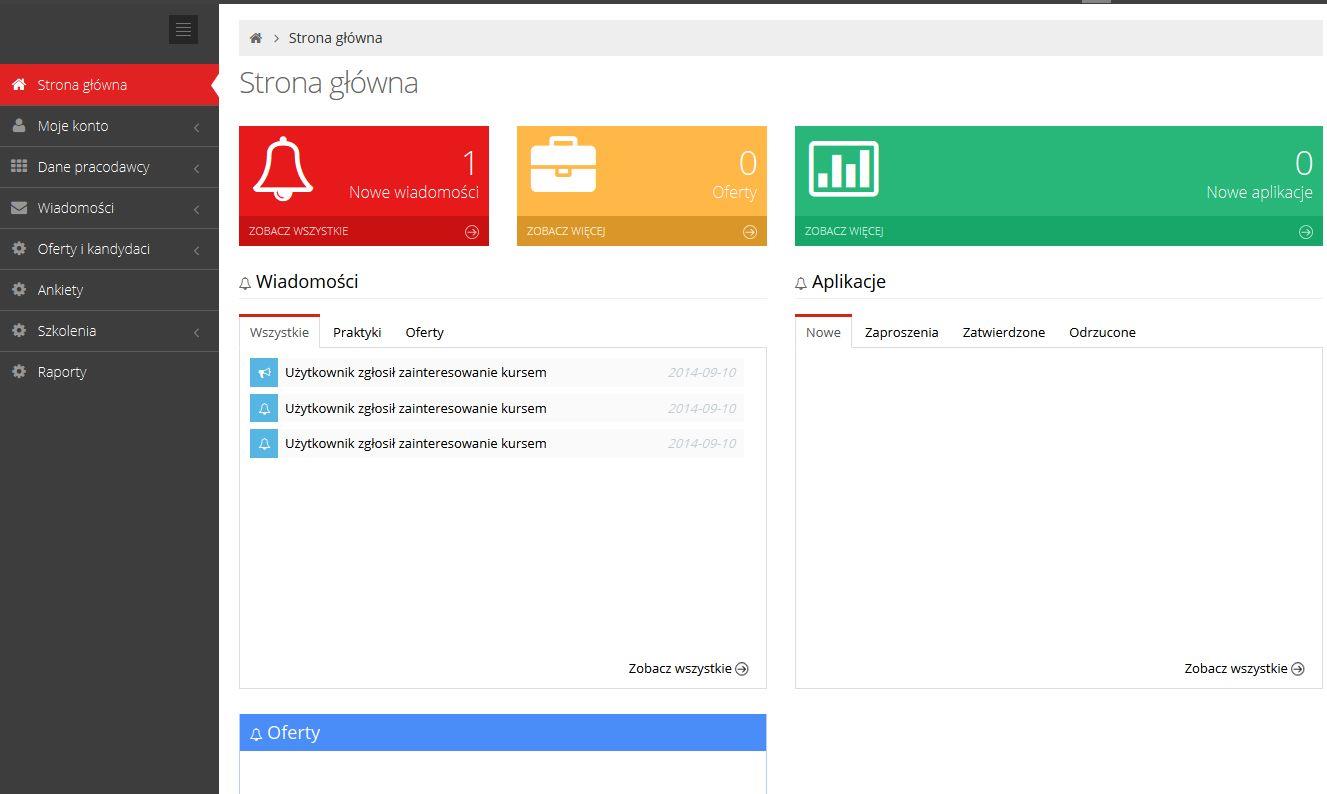
Task: Click Zobacz wszystkie in Aplikacje panel
Action: 1244,669
